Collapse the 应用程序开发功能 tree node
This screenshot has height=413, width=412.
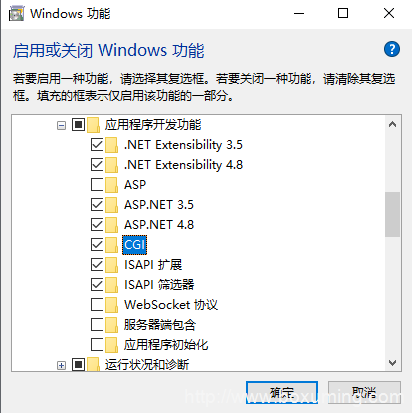[x=61, y=125]
